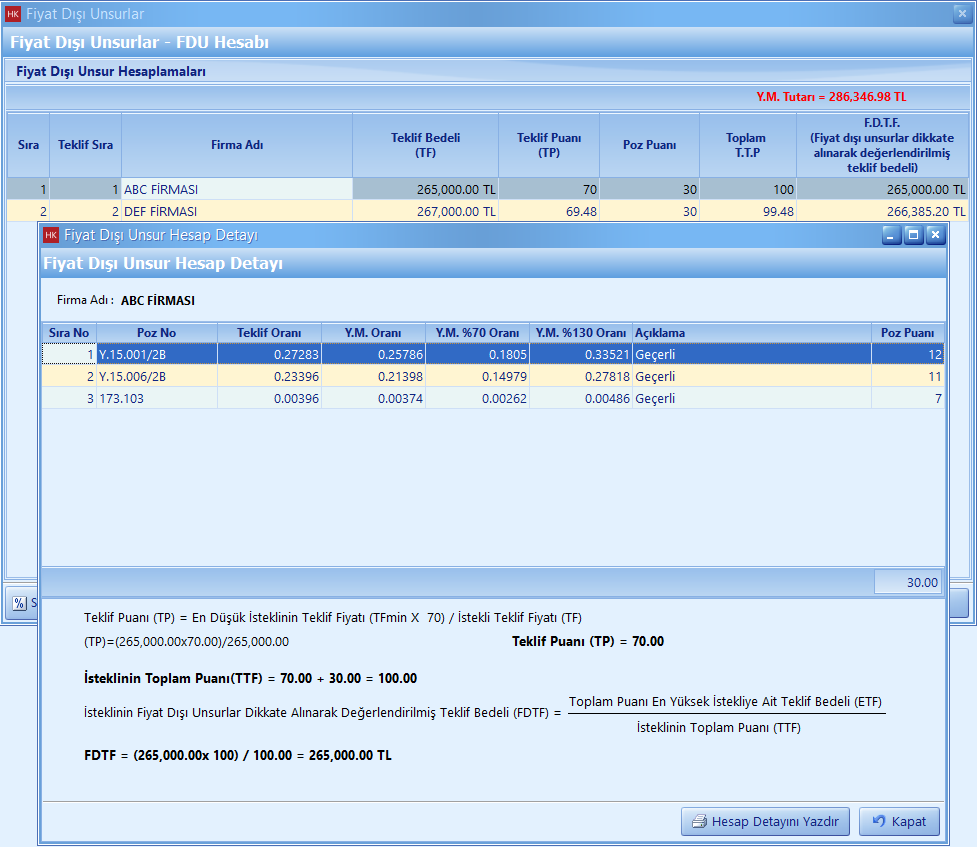The width and height of the screenshot is (977, 847).
Task: Select the Y.15.006/2B poz row
Action: coord(156,376)
